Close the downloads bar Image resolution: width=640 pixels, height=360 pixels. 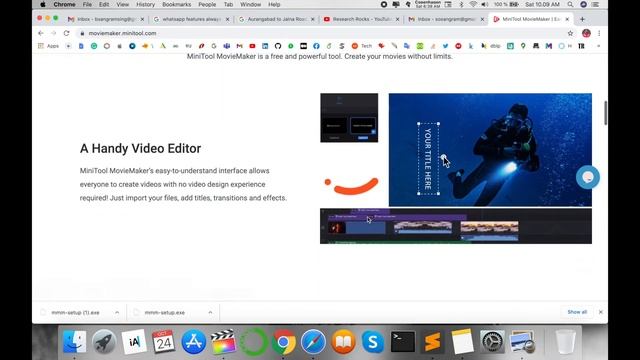coord(600,312)
